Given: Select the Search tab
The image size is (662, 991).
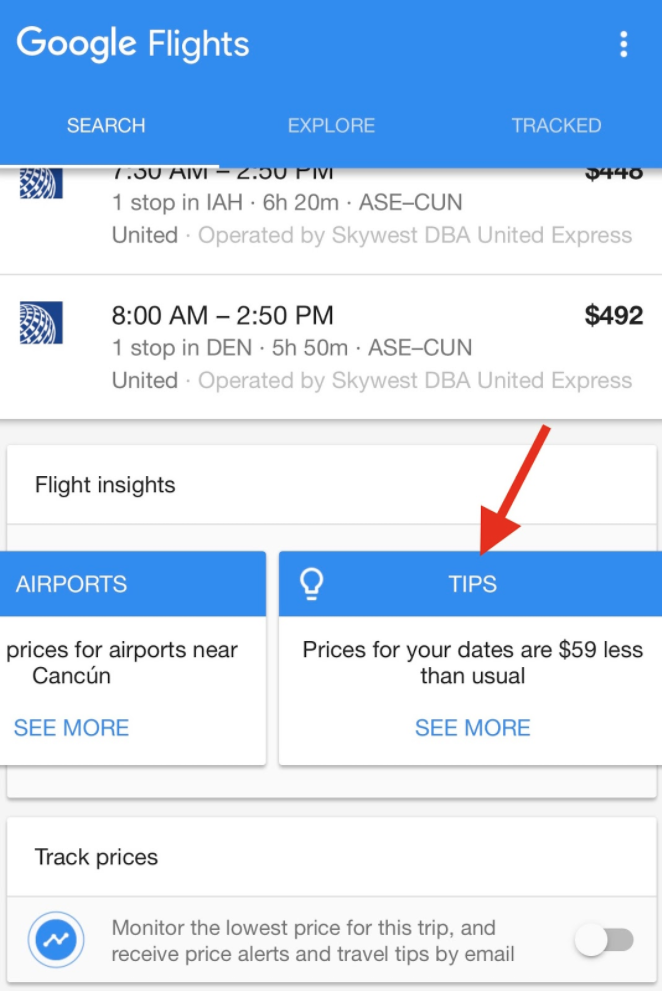Looking at the screenshot, I should [x=106, y=125].
